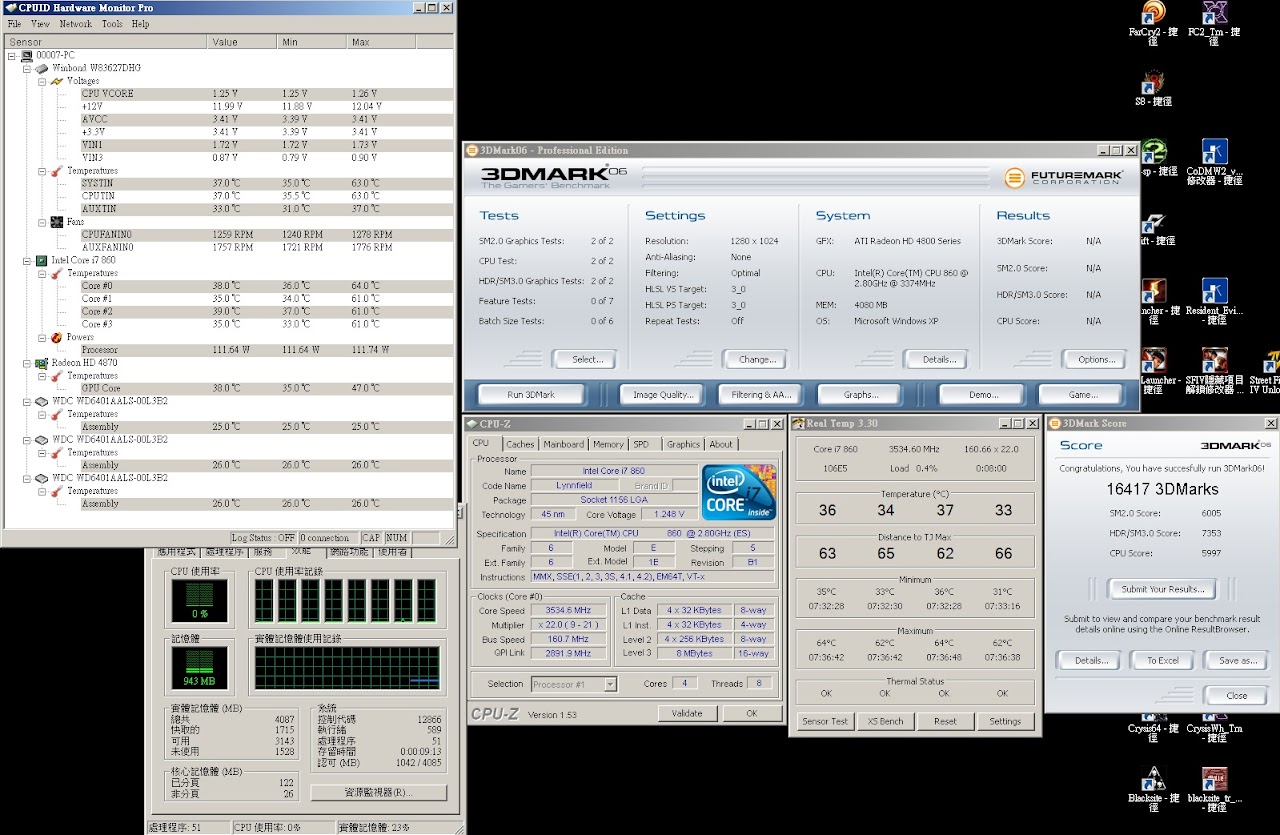Click the CPU-Z title bar icon
The image size is (1280, 835).
tap(472, 424)
